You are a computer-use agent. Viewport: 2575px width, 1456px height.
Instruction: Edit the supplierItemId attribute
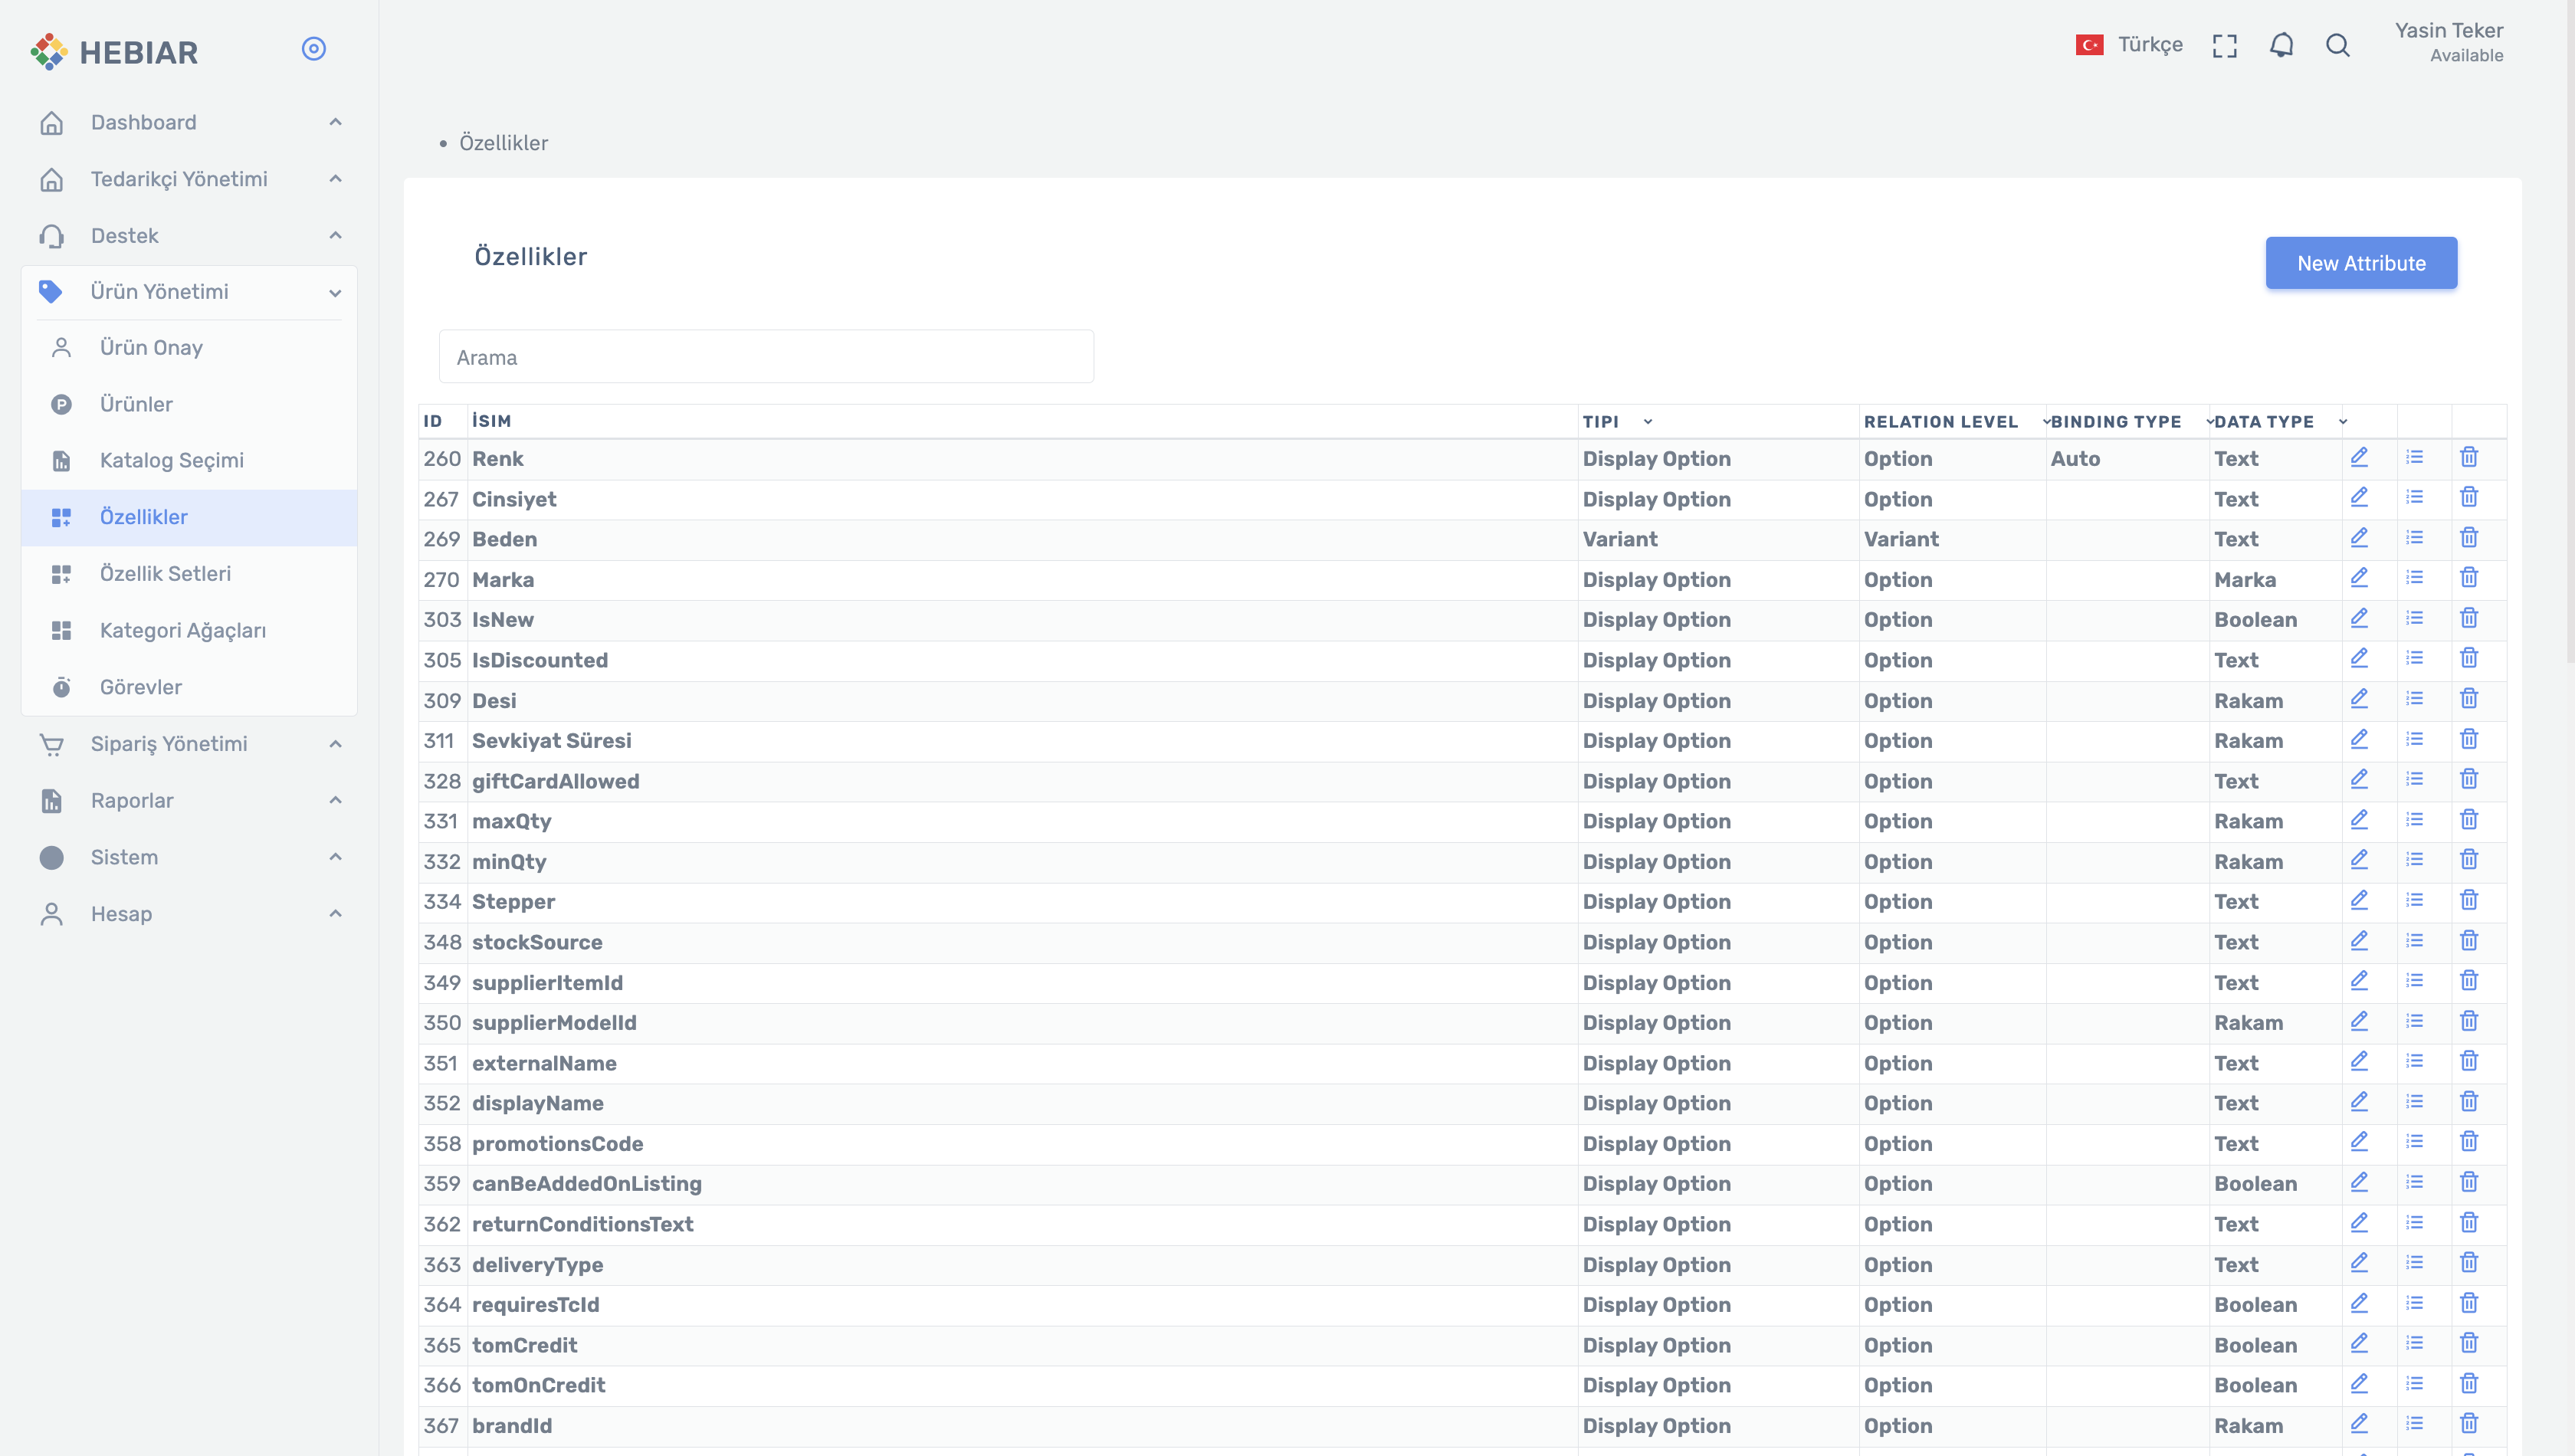[x=2359, y=981]
